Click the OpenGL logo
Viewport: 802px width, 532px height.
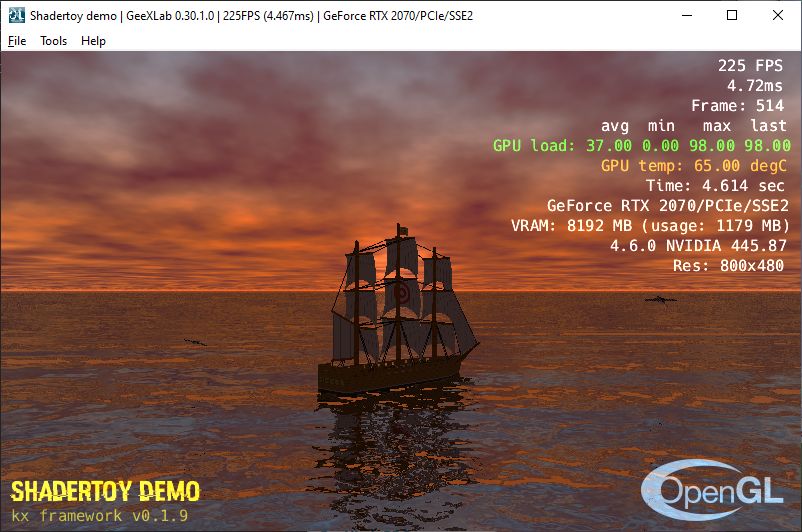712,490
